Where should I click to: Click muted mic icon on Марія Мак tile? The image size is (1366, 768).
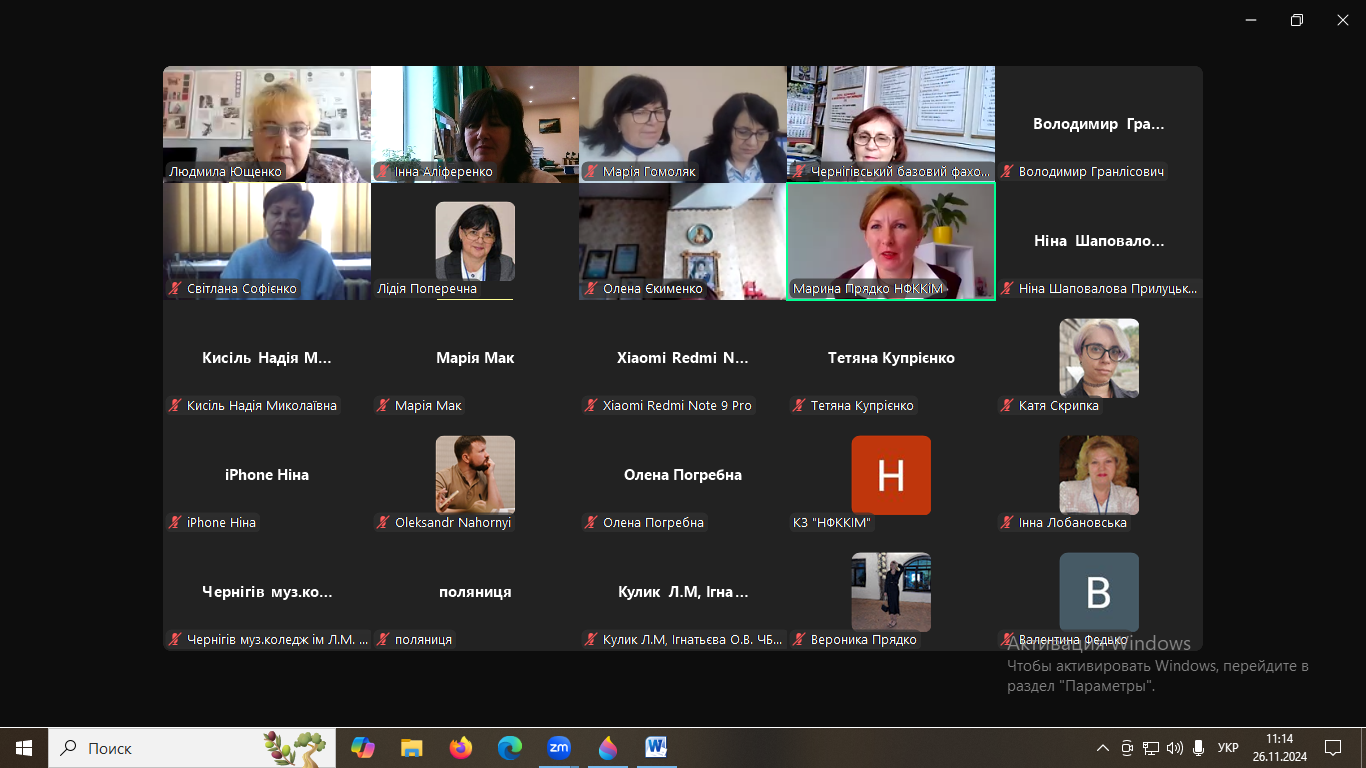383,406
